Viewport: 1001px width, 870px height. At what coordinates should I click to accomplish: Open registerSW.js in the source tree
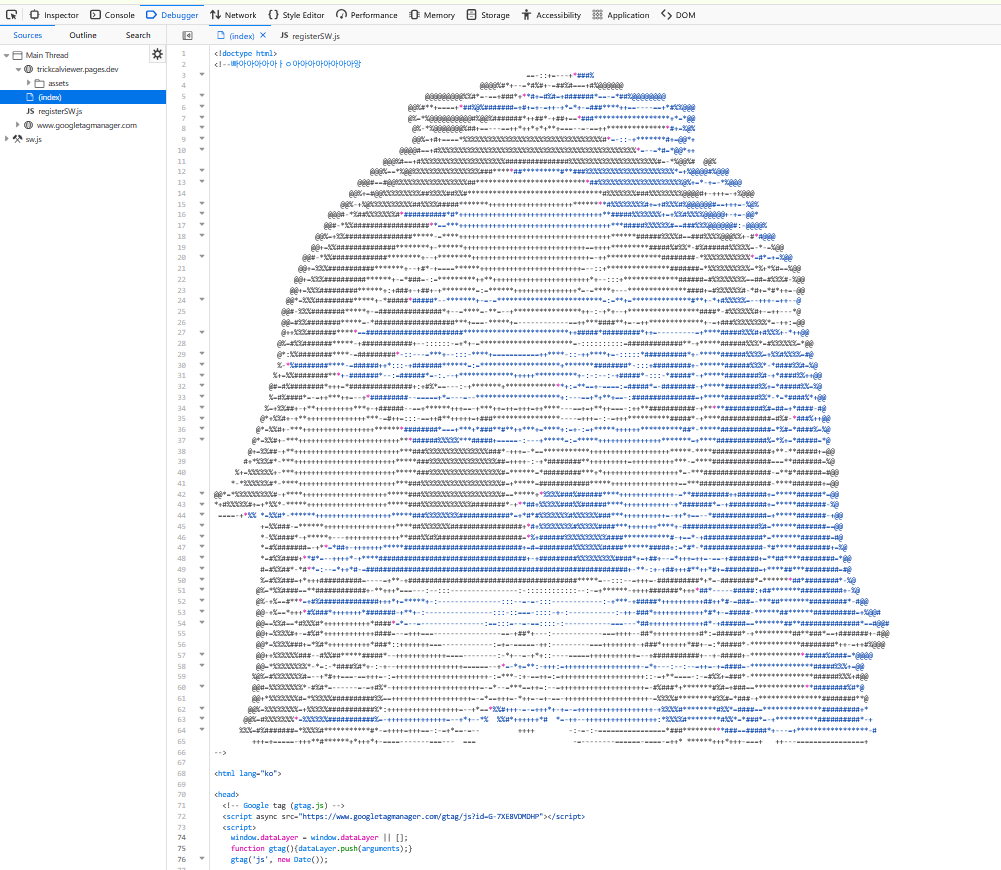[x=59, y=111]
